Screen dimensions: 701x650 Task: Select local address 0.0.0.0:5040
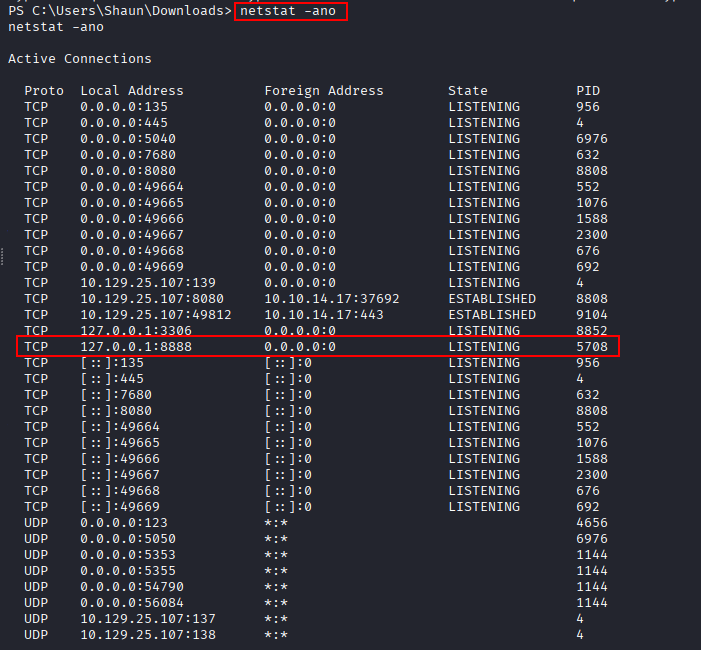pyautogui.click(x=128, y=139)
